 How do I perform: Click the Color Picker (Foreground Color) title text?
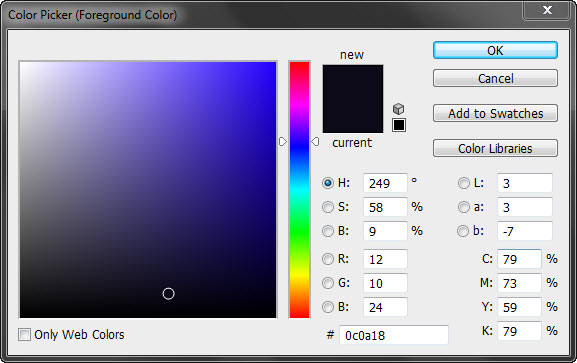[x=92, y=15]
